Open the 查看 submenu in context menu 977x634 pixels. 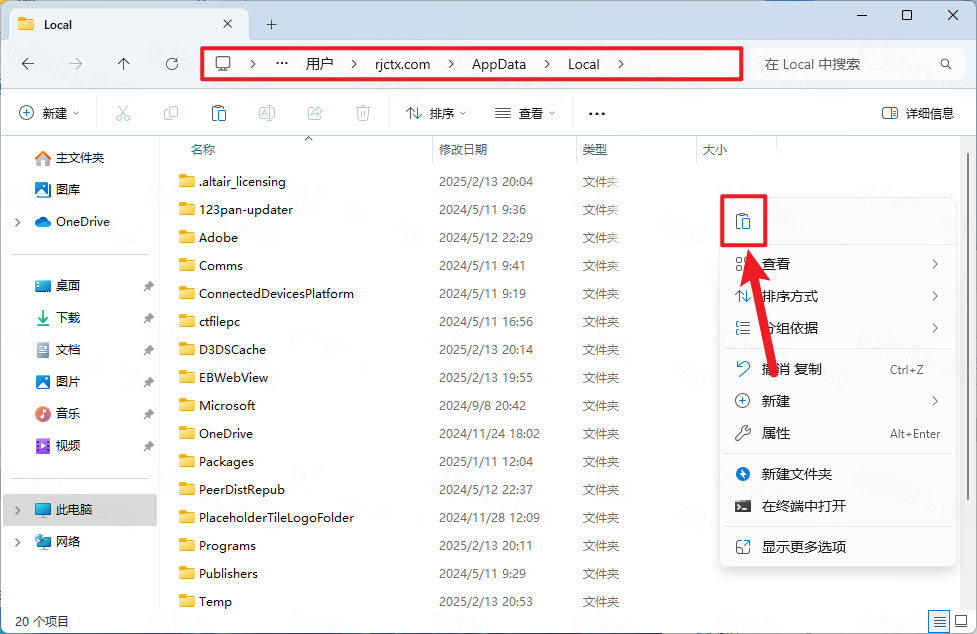837,264
